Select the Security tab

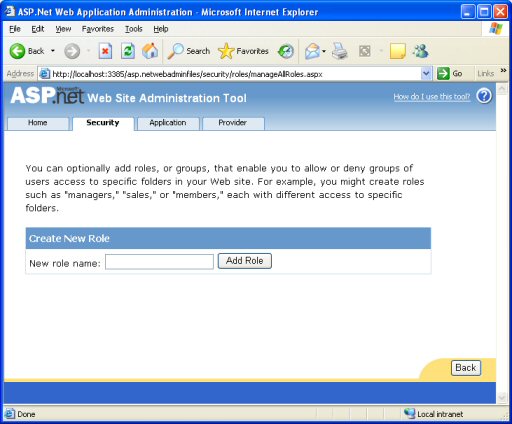(103, 123)
